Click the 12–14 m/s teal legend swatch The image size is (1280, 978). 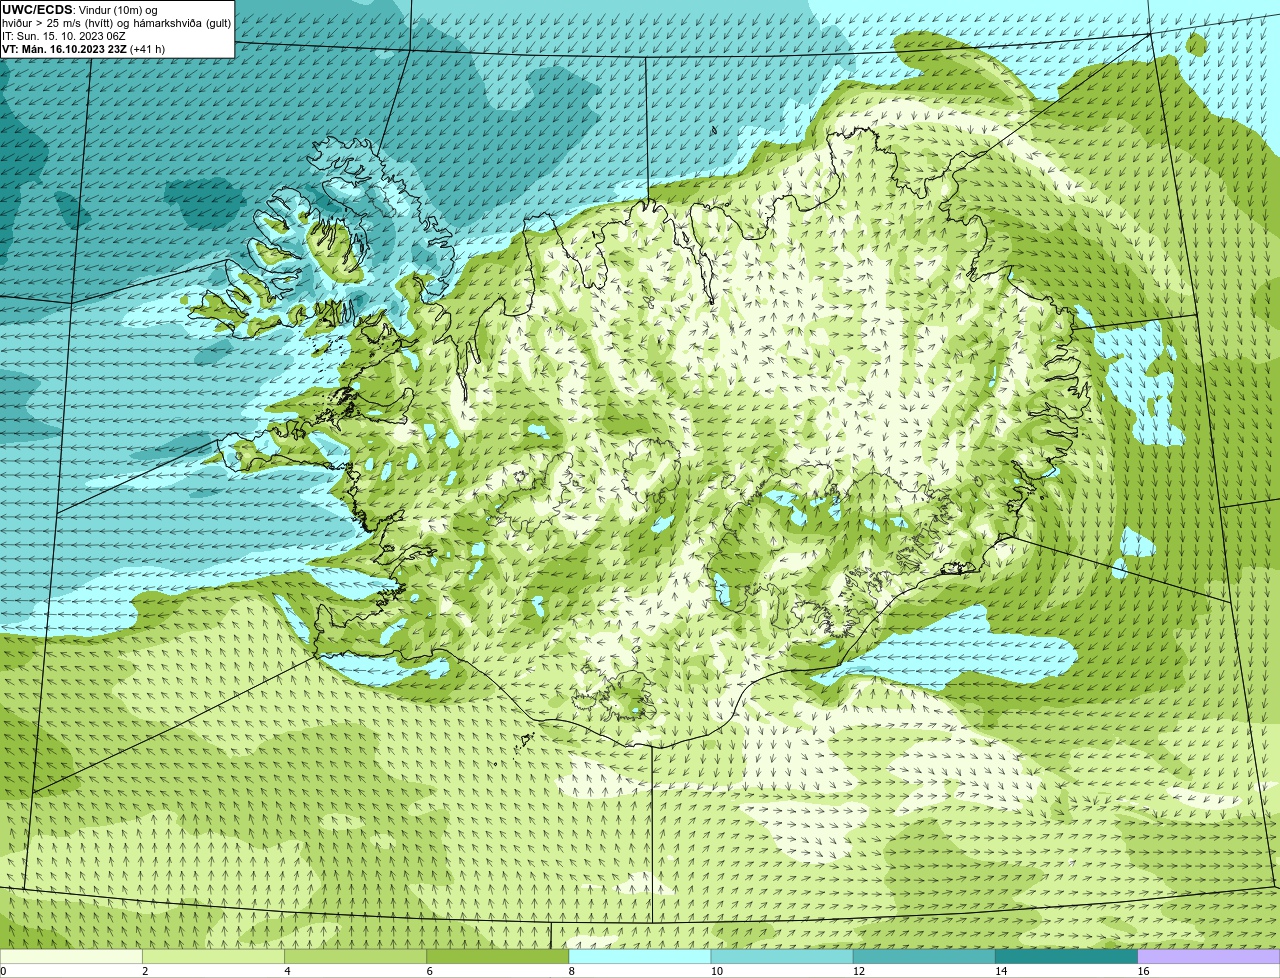click(x=924, y=957)
